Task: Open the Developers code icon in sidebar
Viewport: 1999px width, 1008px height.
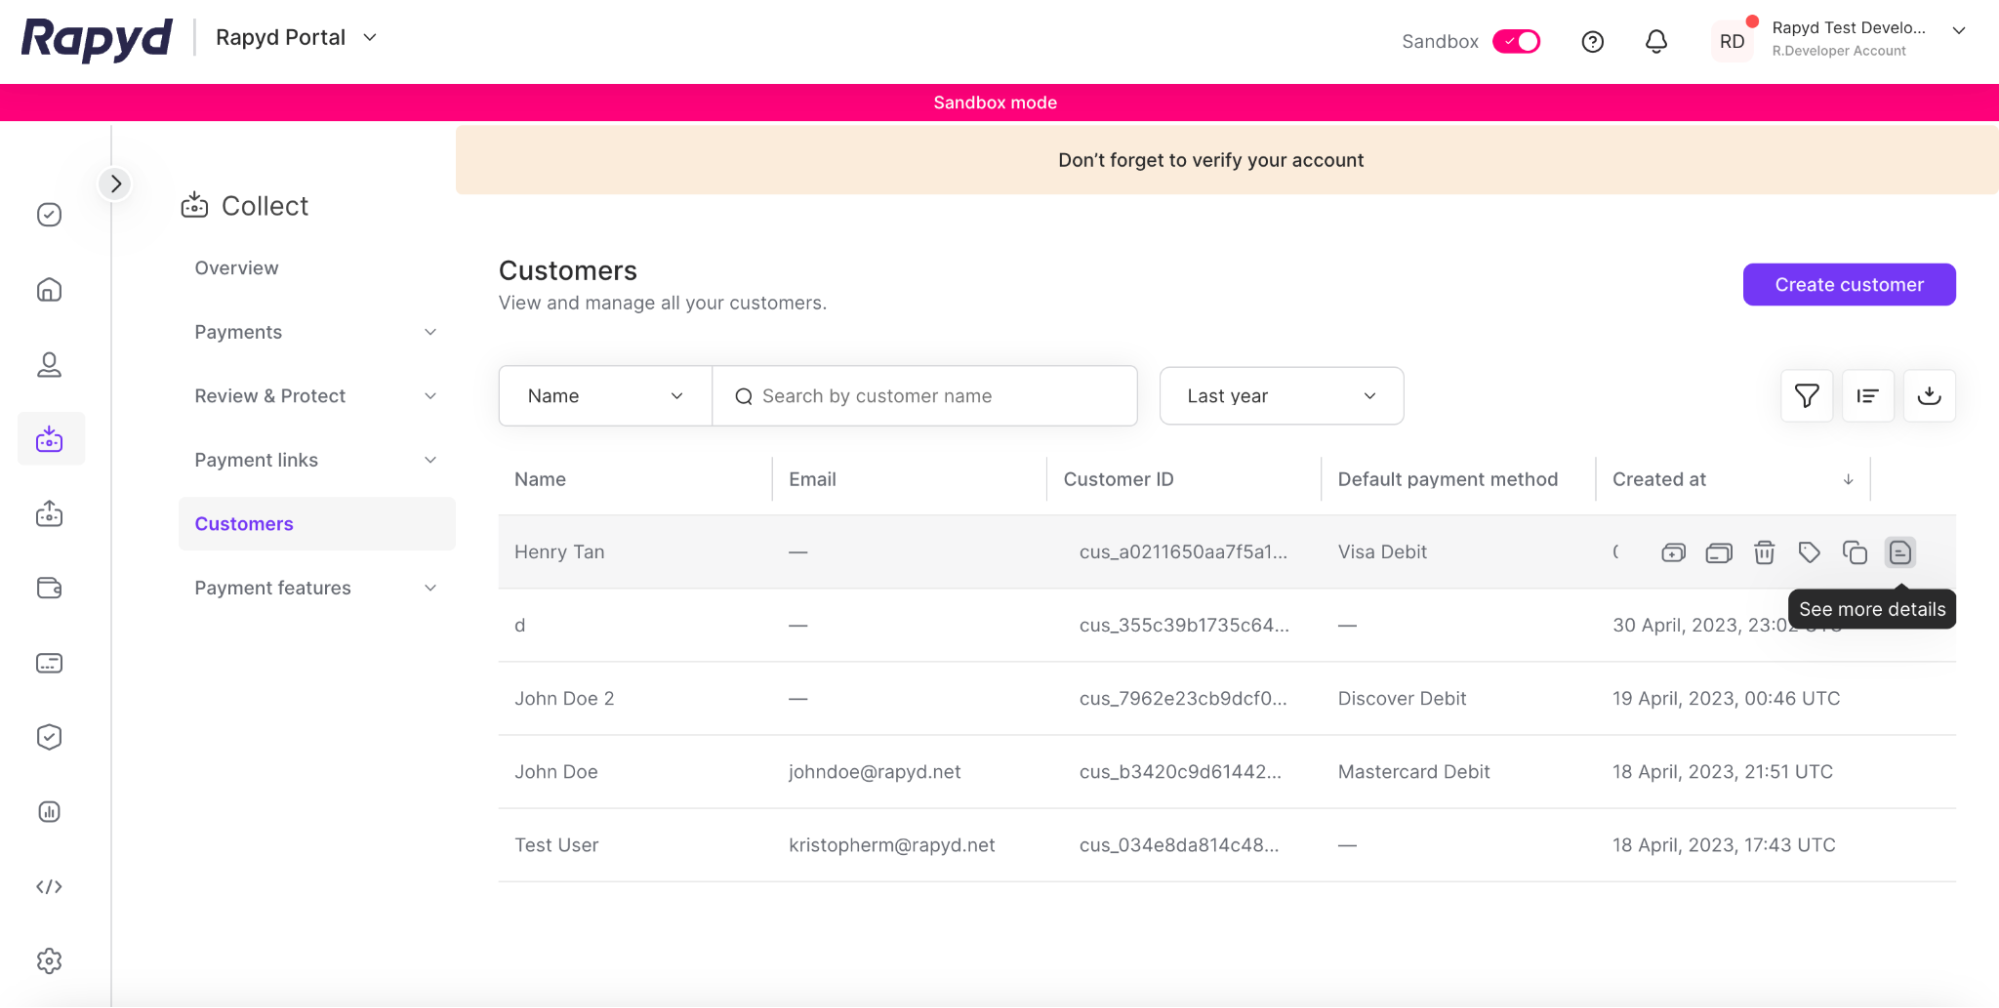Action: click(x=49, y=887)
